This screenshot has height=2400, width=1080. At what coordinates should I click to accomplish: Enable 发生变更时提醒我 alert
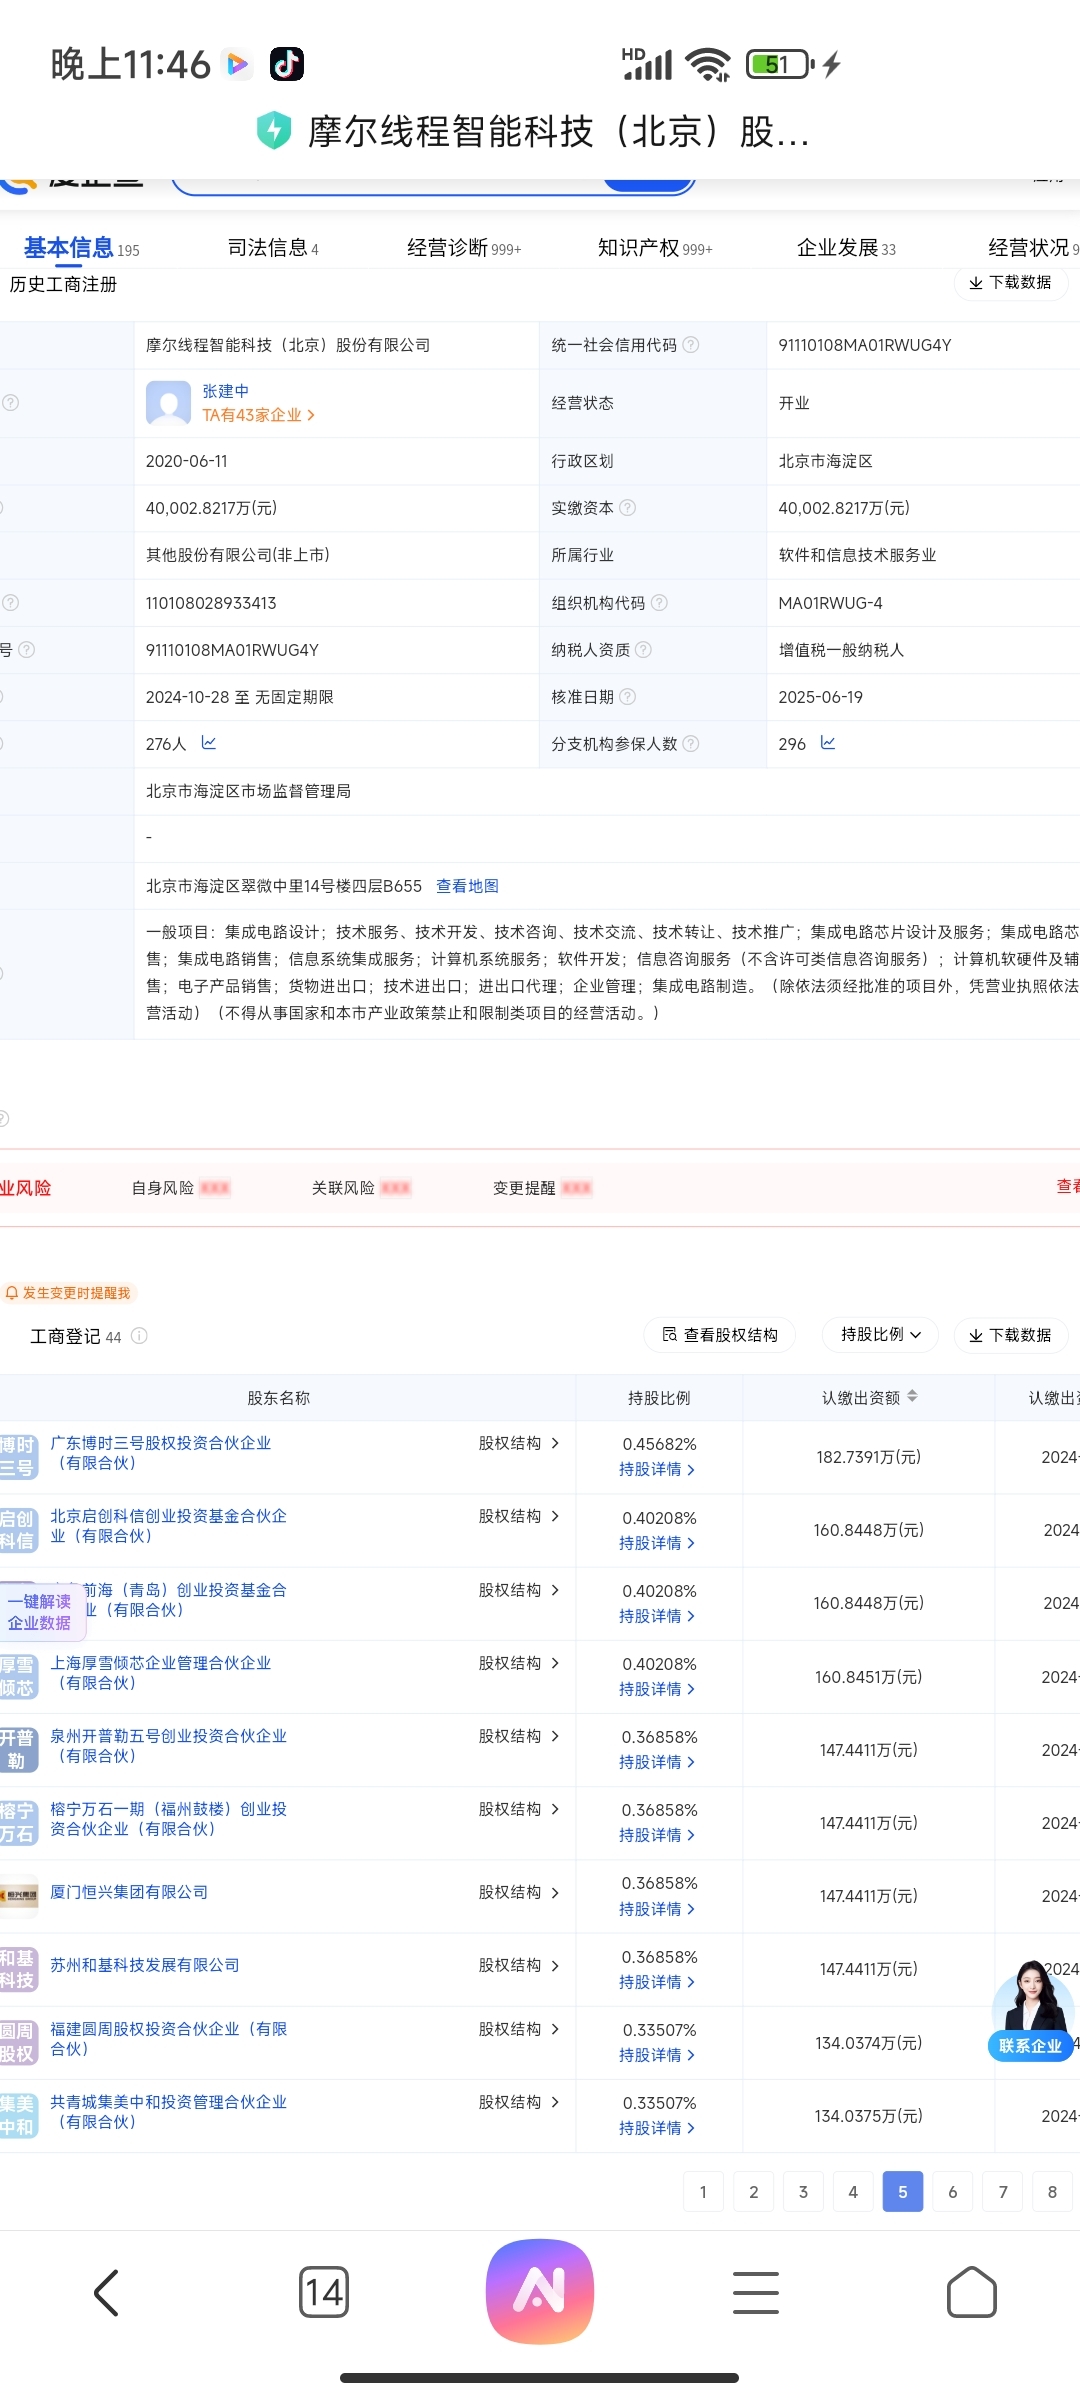[68, 1293]
